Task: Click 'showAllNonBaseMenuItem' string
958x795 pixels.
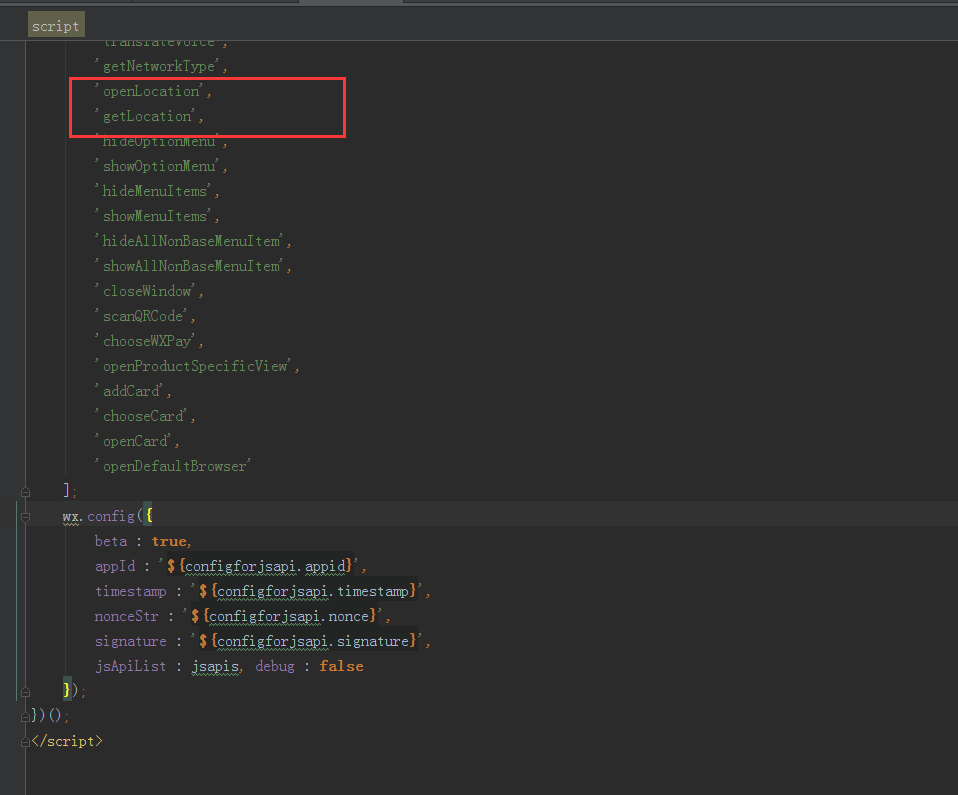Action: click(x=191, y=266)
